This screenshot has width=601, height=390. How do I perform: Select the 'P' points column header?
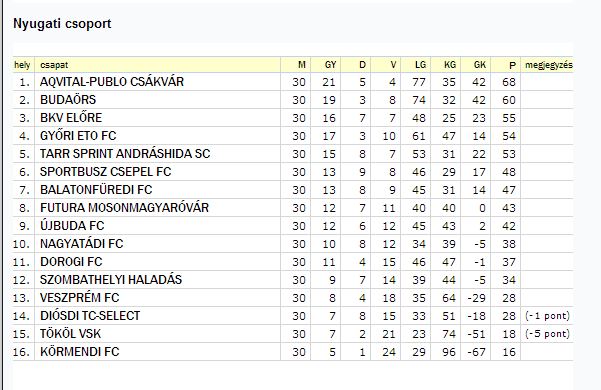pyautogui.click(x=512, y=65)
